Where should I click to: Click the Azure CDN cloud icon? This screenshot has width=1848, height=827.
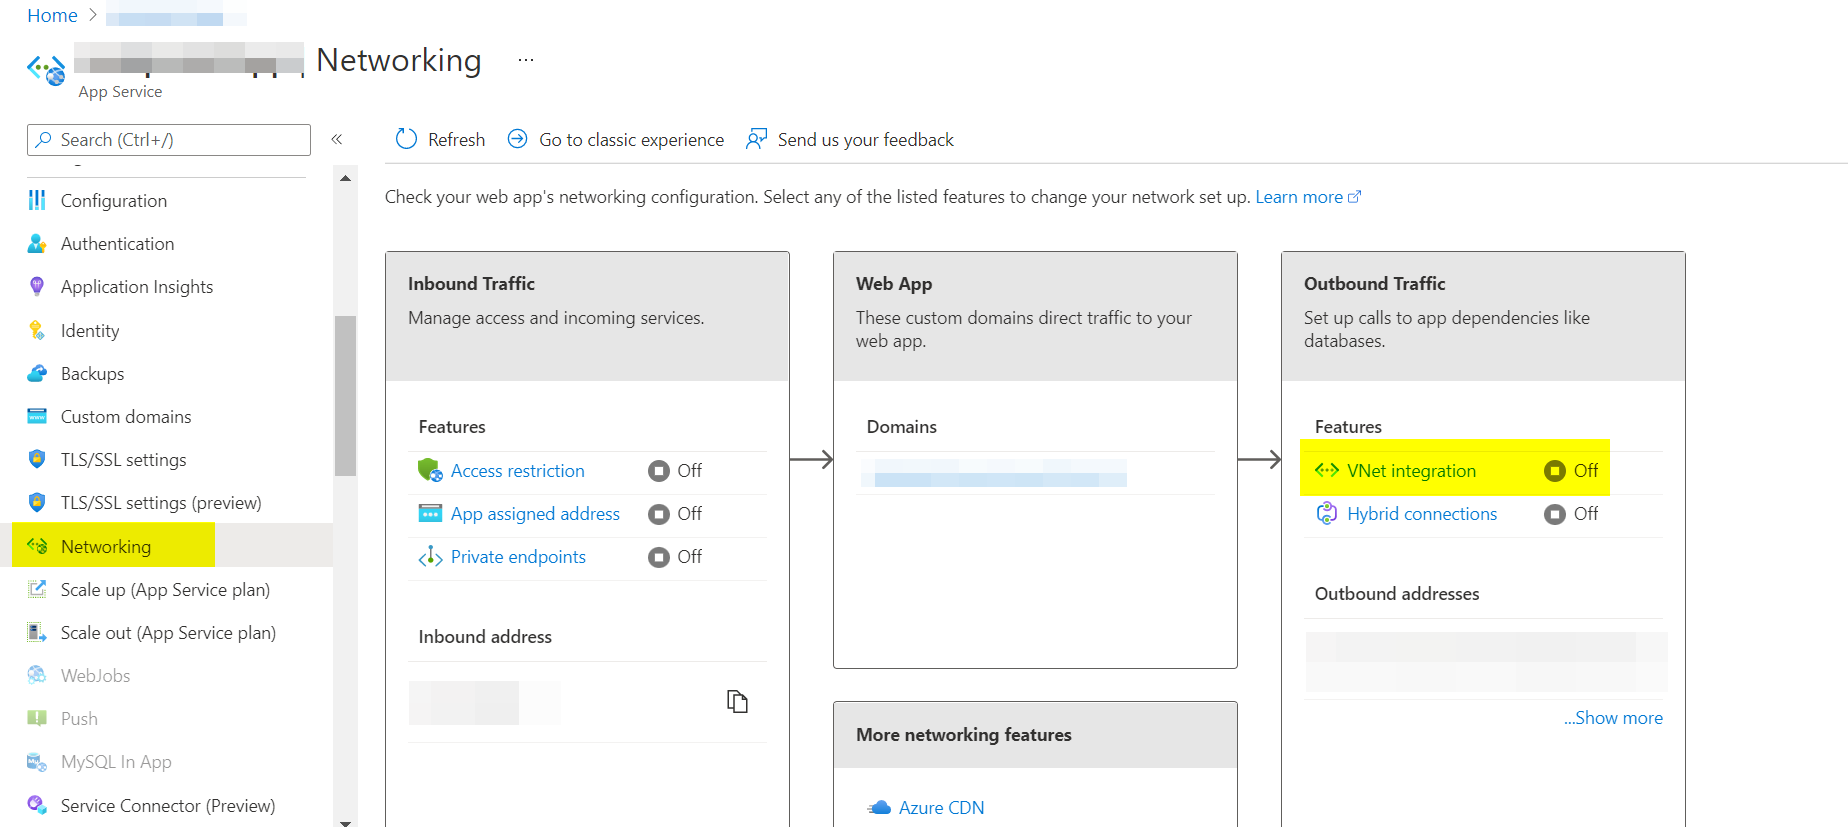coord(879,808)
